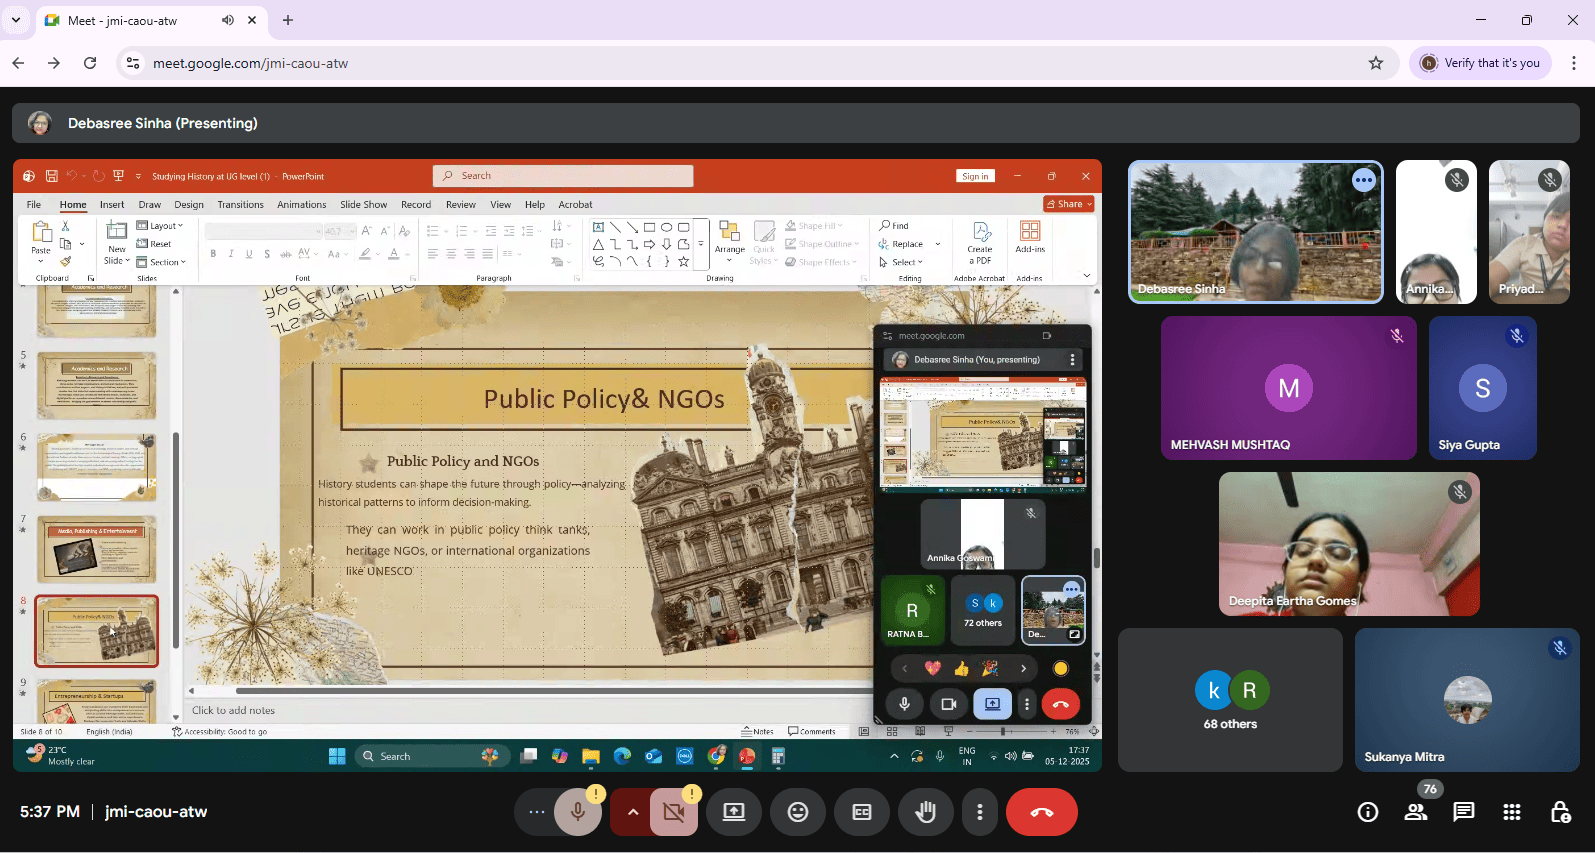Open the people panel showing 76
This screenshot has height=853, width=1595.
tap(1416, 812)
